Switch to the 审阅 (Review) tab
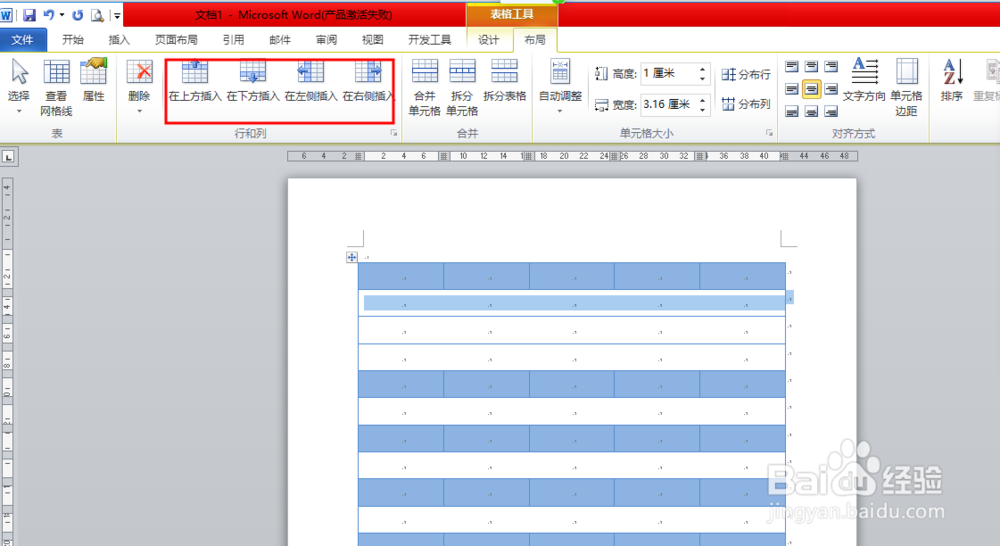 pos(327,40)
